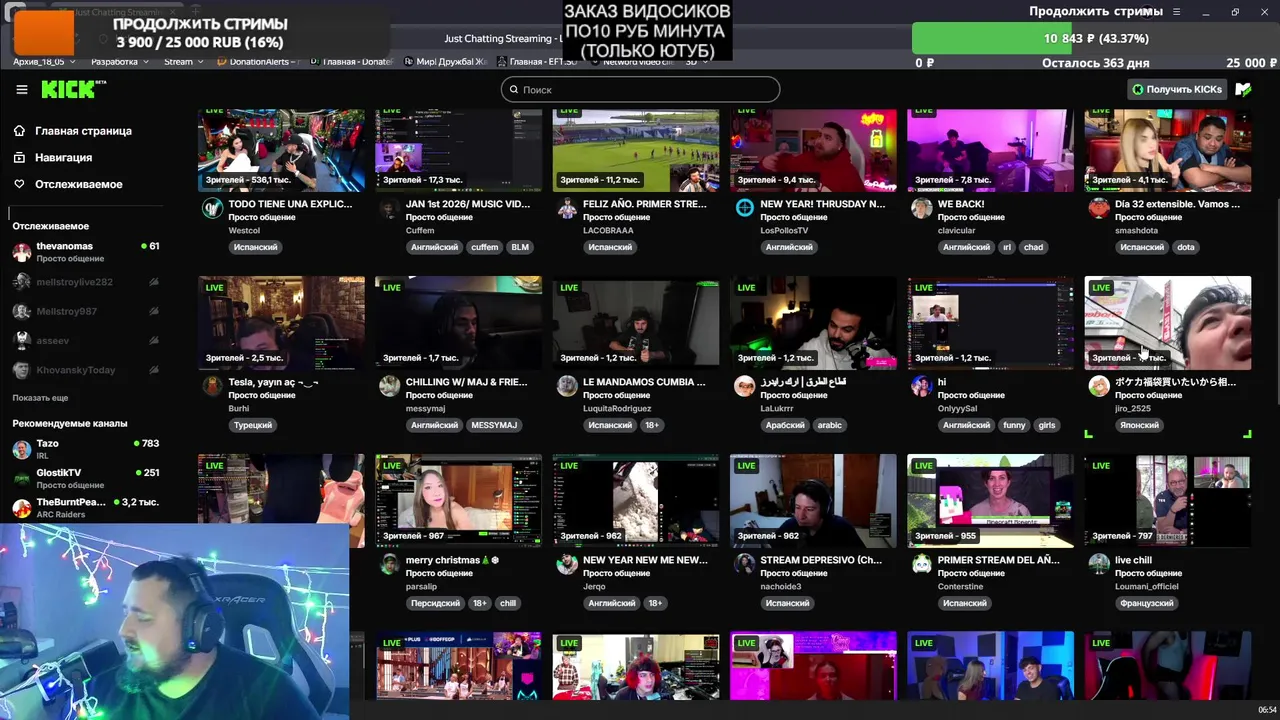Open TODO TIENE UNA EXPLIC... stream thumbnail
Image resolution: width=1280 pixels, height=720 pixels.
(x=281, y=151)
